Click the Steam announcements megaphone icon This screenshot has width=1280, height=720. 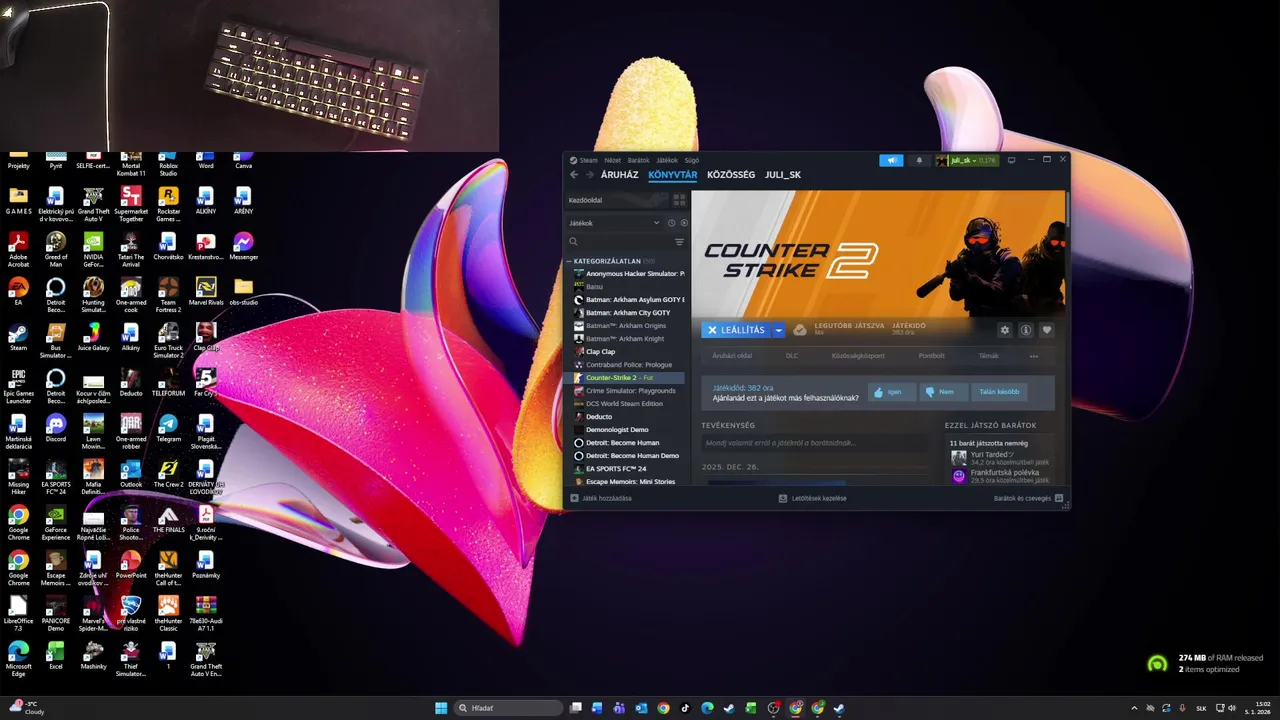coord(891,160)
